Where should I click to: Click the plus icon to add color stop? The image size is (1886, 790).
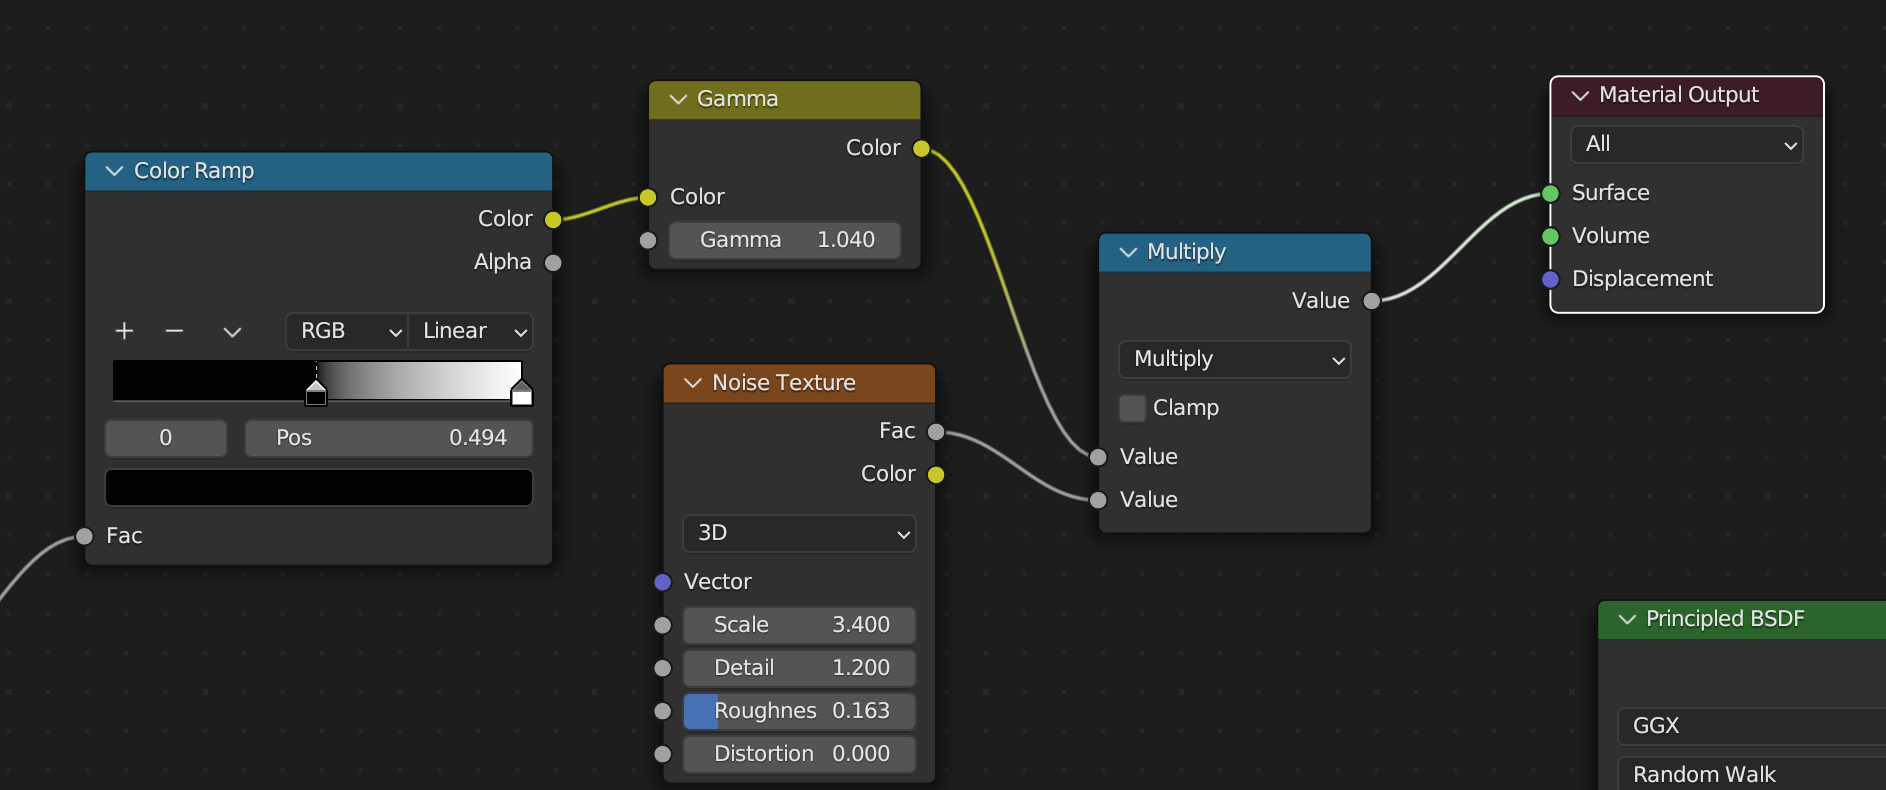coord(124,331)
